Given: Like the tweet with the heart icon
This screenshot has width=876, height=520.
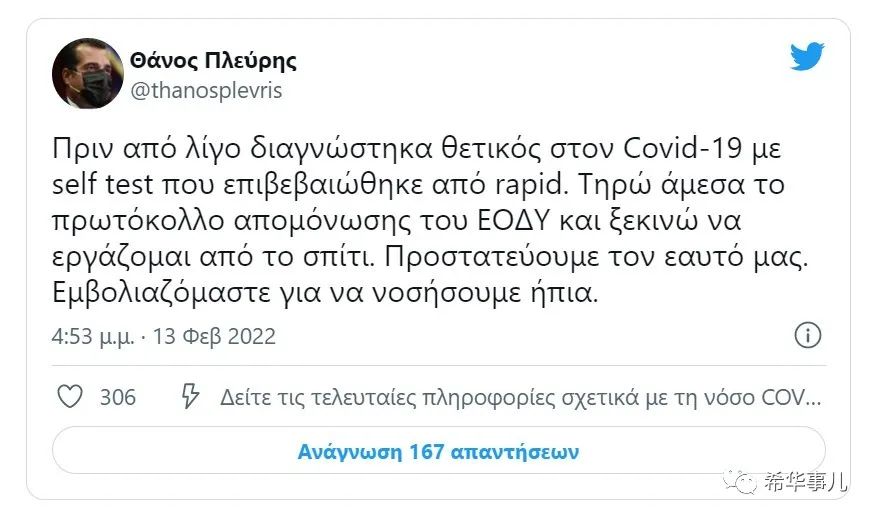Looking at the screenshot, I should [x=70, y=397].
